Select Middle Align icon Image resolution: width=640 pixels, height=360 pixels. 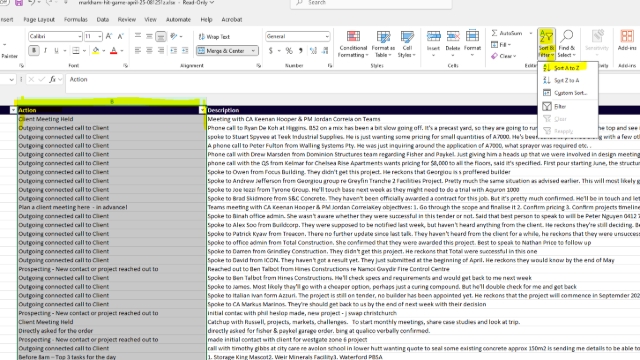[149, 36]
